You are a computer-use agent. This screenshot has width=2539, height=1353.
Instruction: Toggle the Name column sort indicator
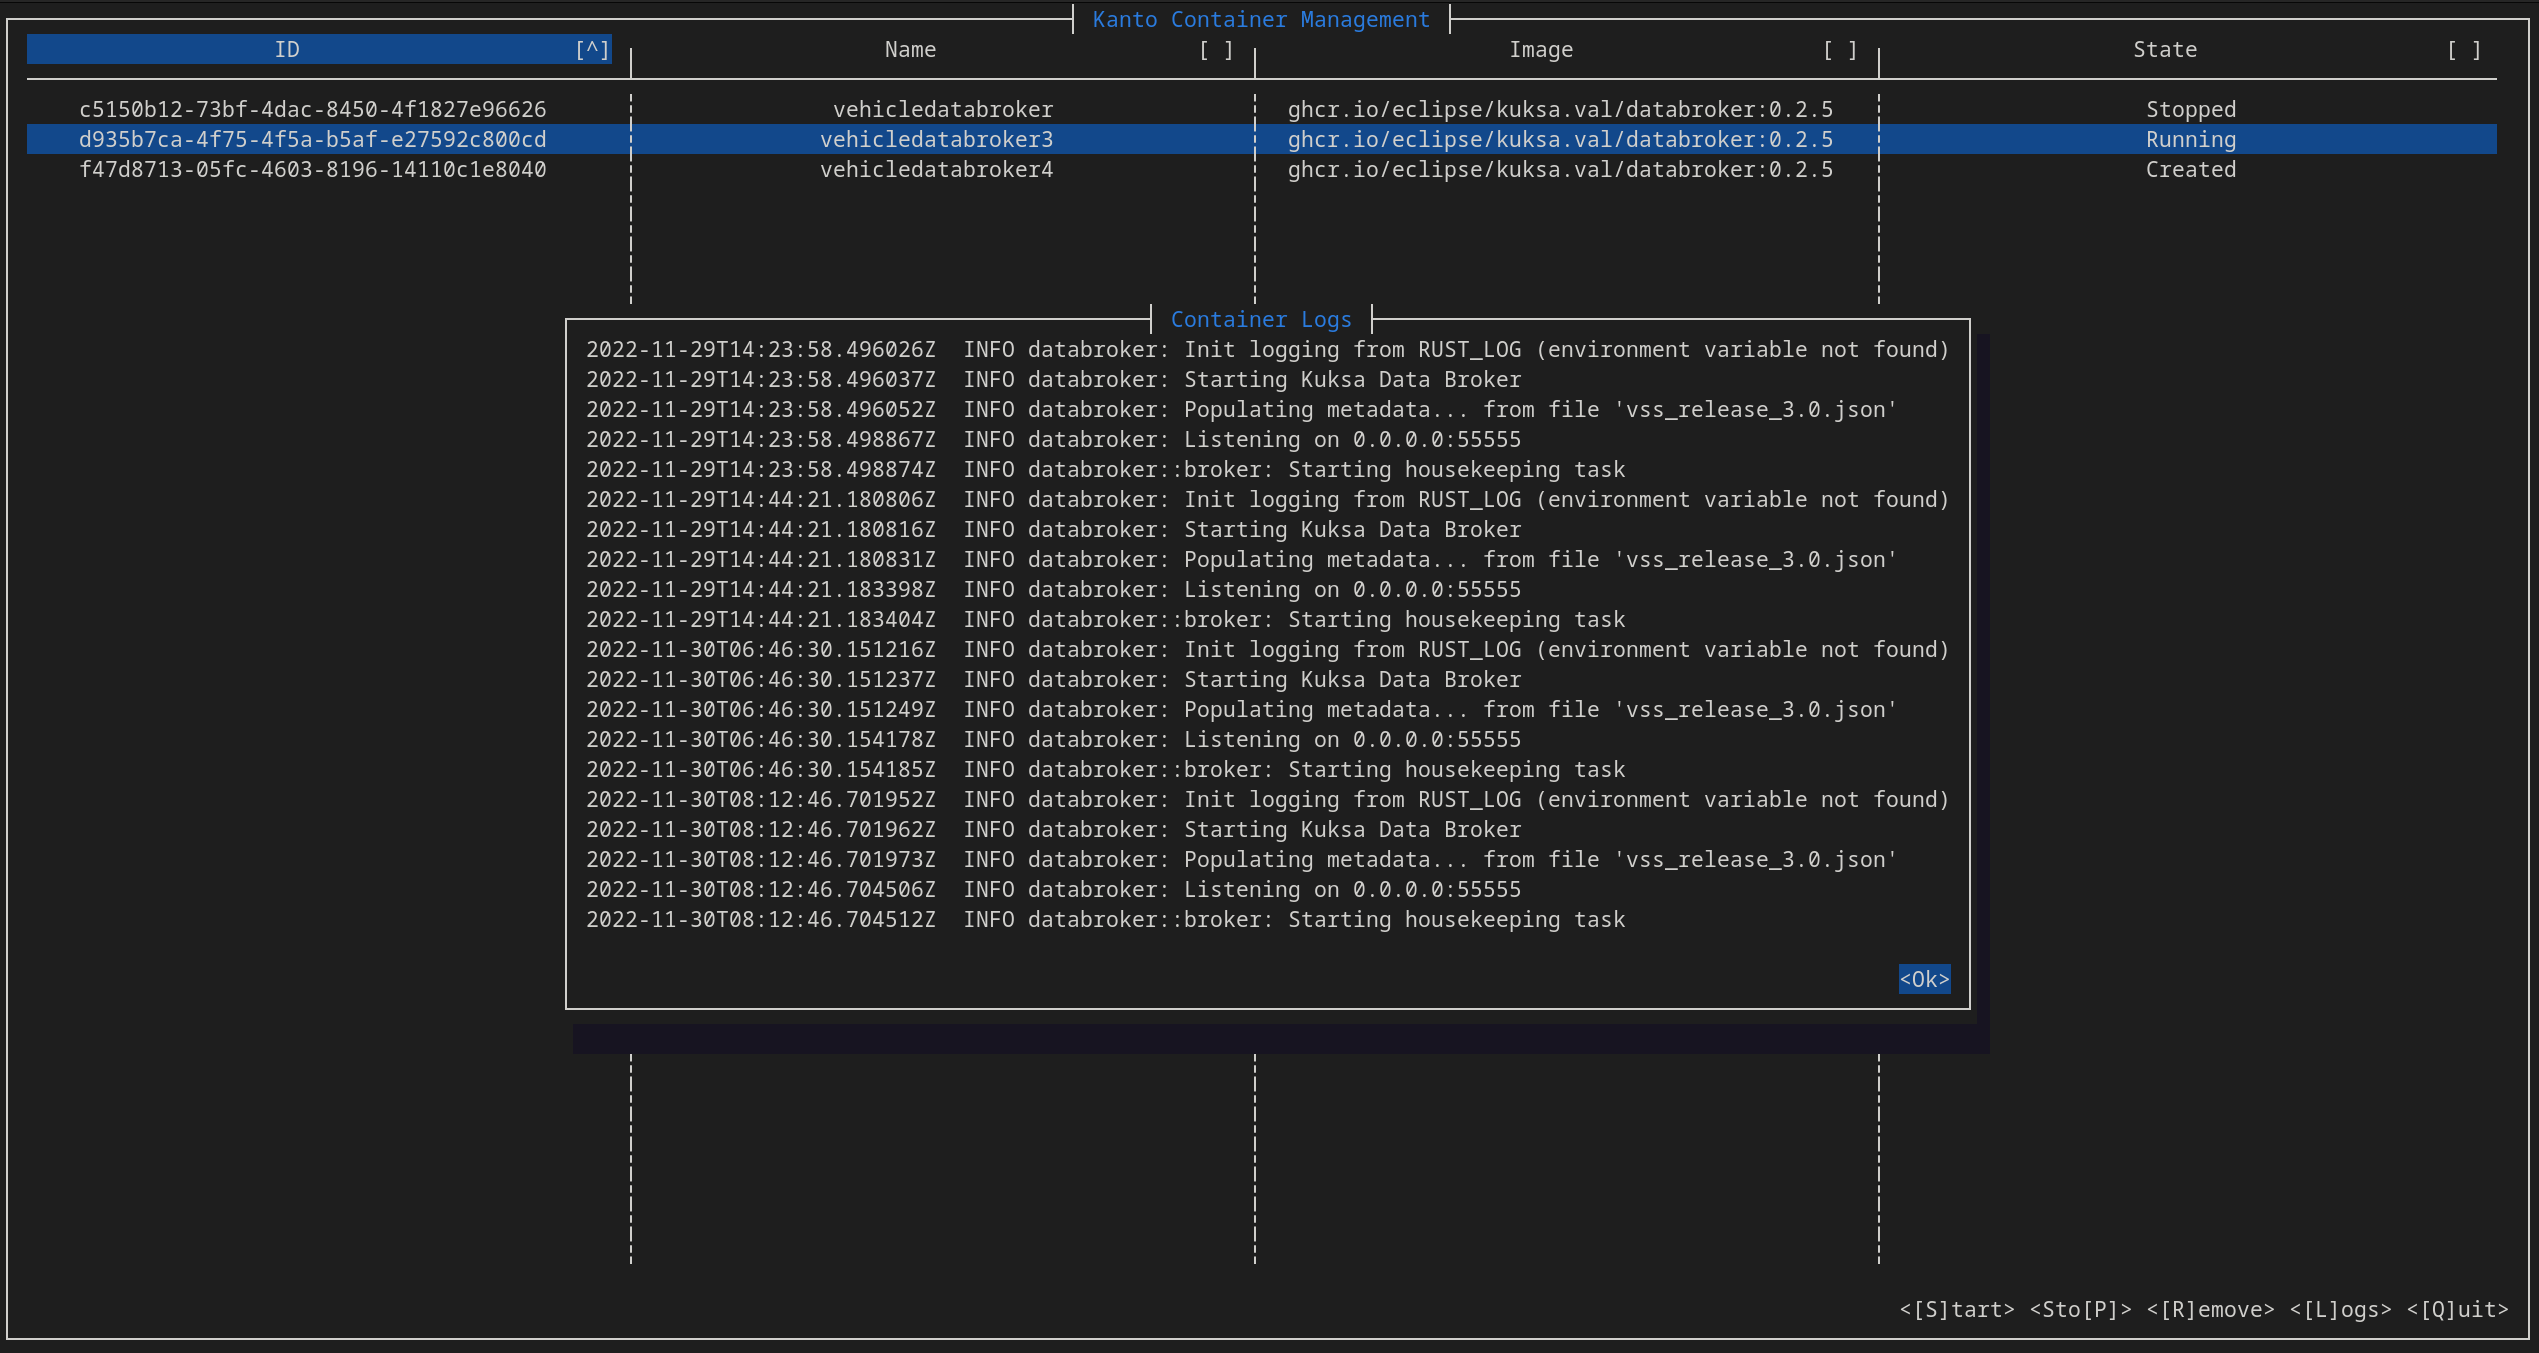tap(1216, 49)
